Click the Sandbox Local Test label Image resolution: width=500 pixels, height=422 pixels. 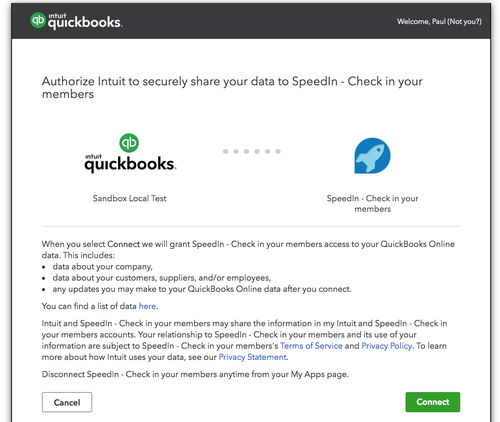click(x=129, y=198)
